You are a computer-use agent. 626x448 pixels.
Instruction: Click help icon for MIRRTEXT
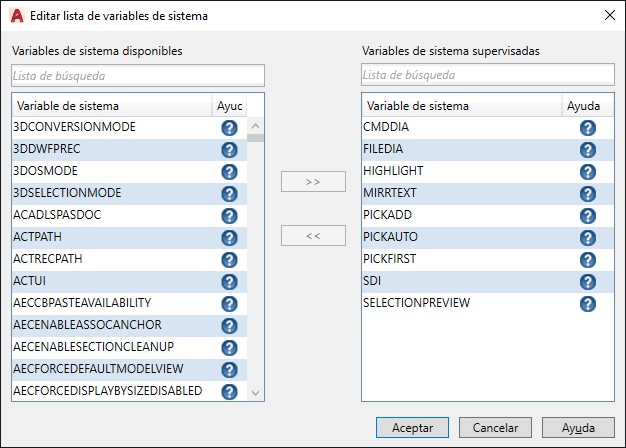(588, 194)
